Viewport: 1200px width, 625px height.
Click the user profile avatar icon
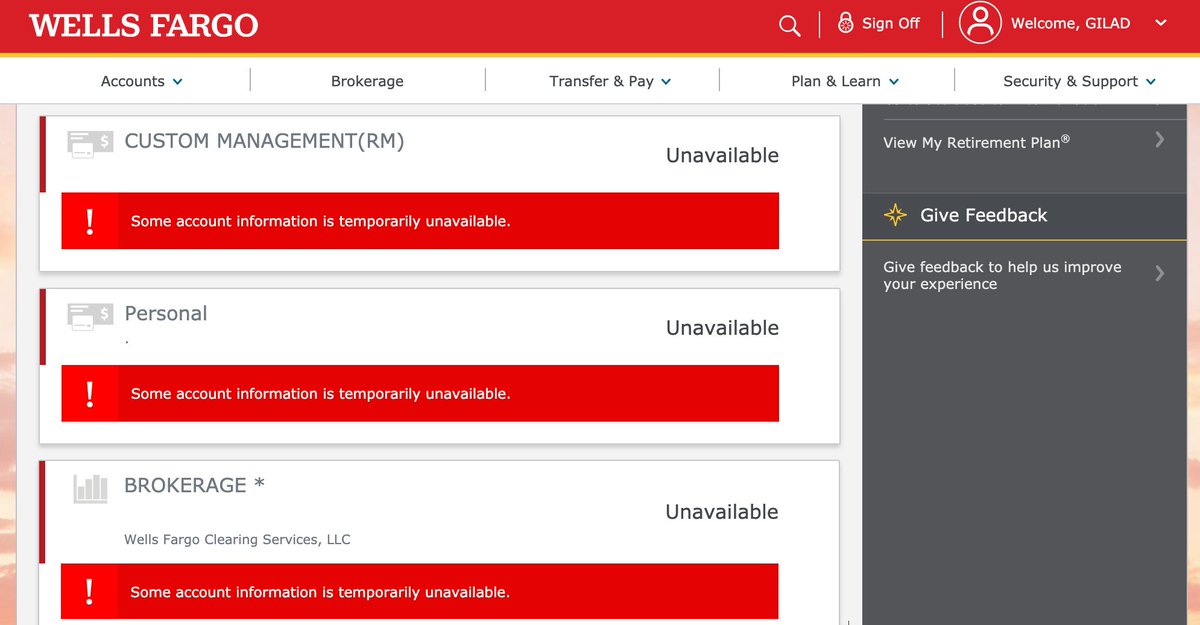click(980, 22)
